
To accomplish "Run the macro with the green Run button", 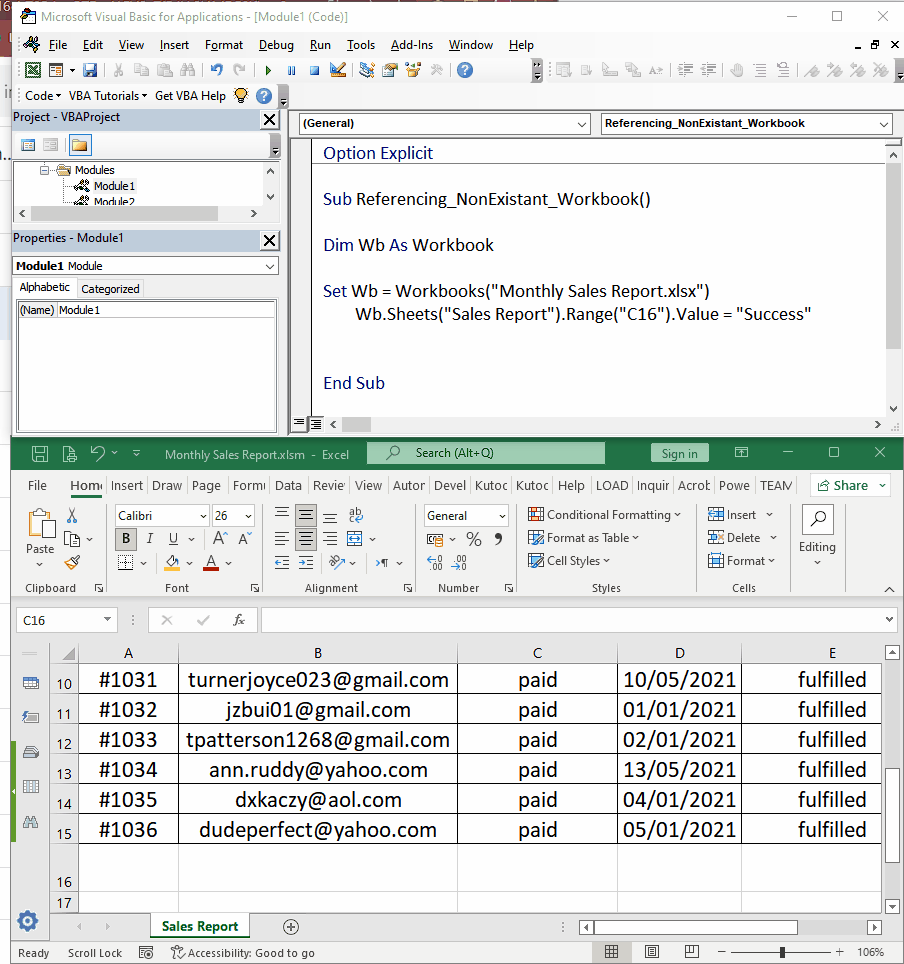I will pyautogui.click(x=268, y=70).
